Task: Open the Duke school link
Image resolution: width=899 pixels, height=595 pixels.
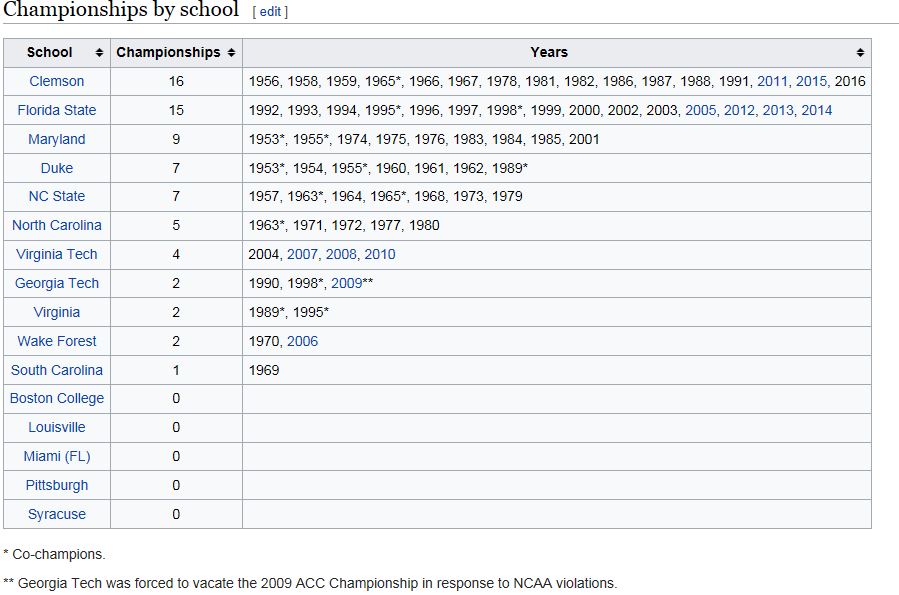Action: [x=57, y=168]
